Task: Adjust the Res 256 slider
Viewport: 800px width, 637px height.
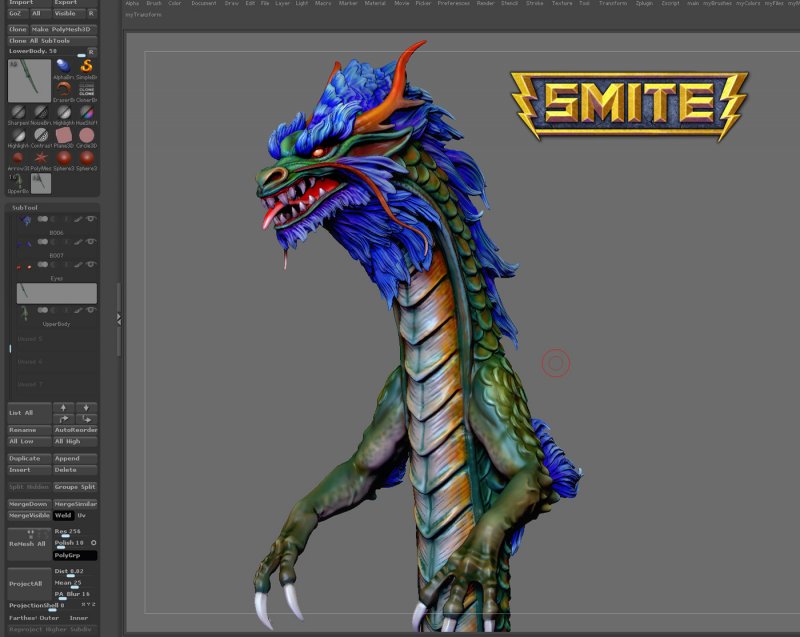Action: (75, 532)
